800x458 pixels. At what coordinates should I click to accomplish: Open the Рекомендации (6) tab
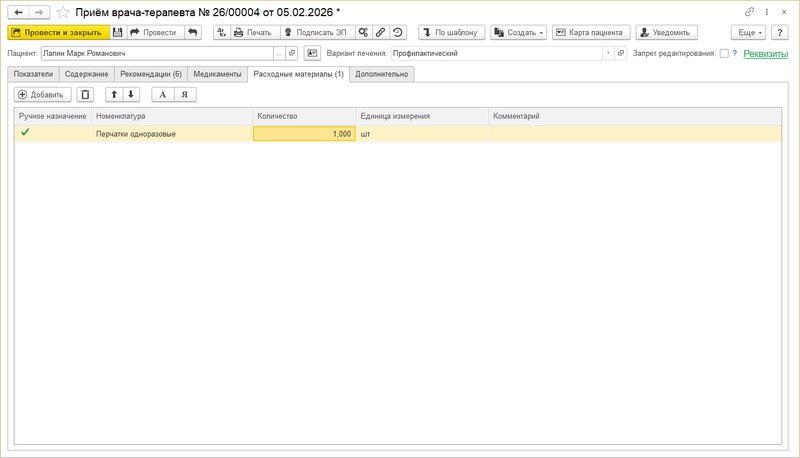tap(151, 74)
